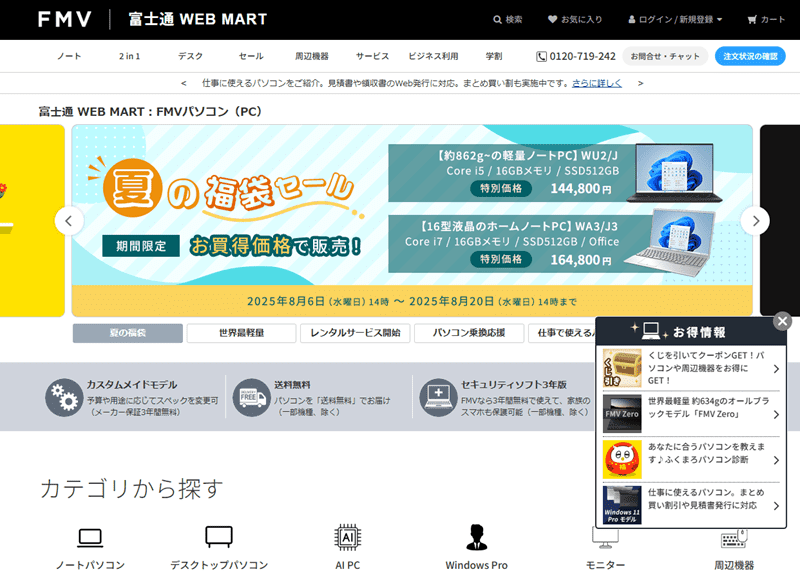Select the モニター category icon
This screenshot has width=800, height=574.
click(605, 538)
